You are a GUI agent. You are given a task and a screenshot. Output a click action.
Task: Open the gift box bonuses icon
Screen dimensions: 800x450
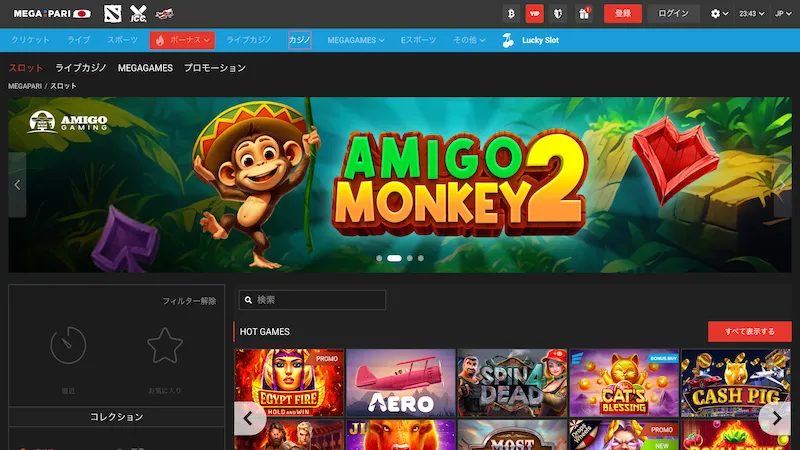[x=584, y=14]
